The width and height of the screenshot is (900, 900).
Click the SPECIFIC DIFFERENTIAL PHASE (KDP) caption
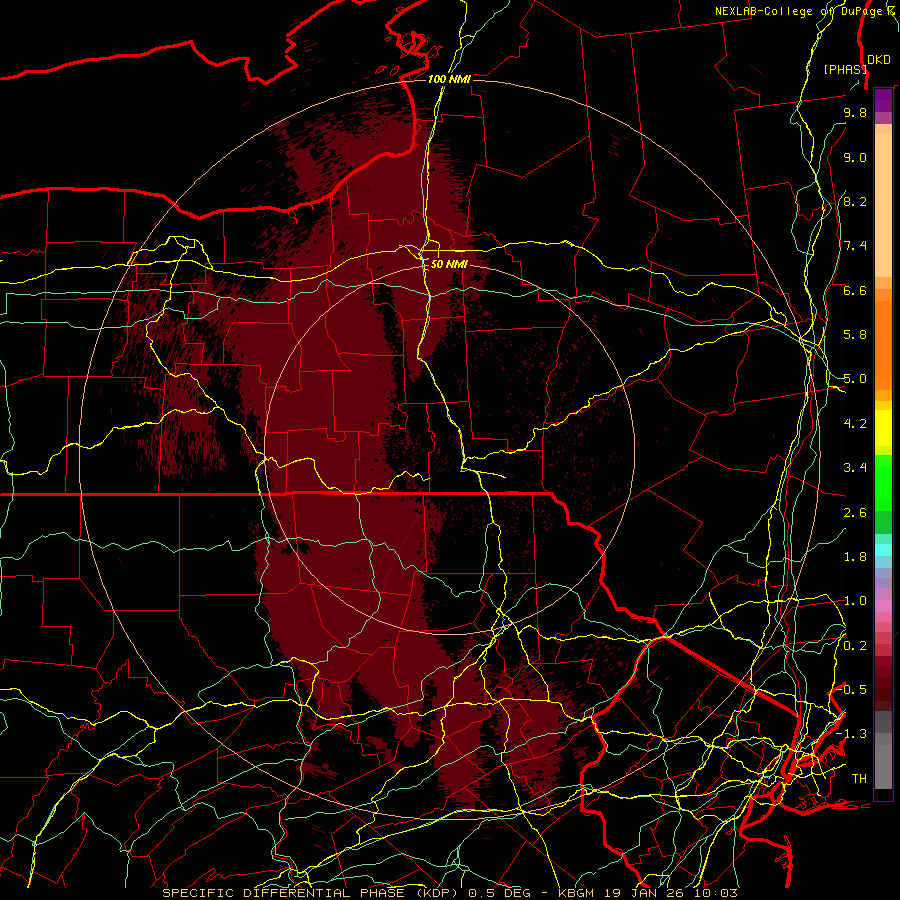tap(313, 893)
